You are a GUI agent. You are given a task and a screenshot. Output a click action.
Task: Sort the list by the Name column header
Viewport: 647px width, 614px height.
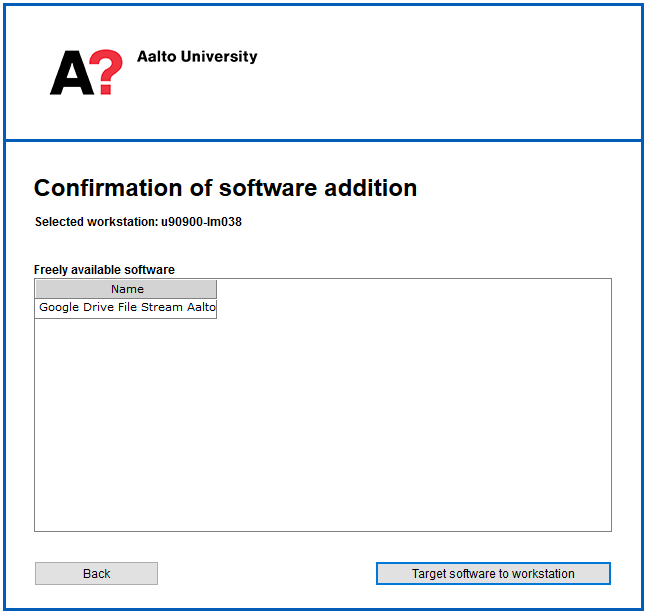126,289
